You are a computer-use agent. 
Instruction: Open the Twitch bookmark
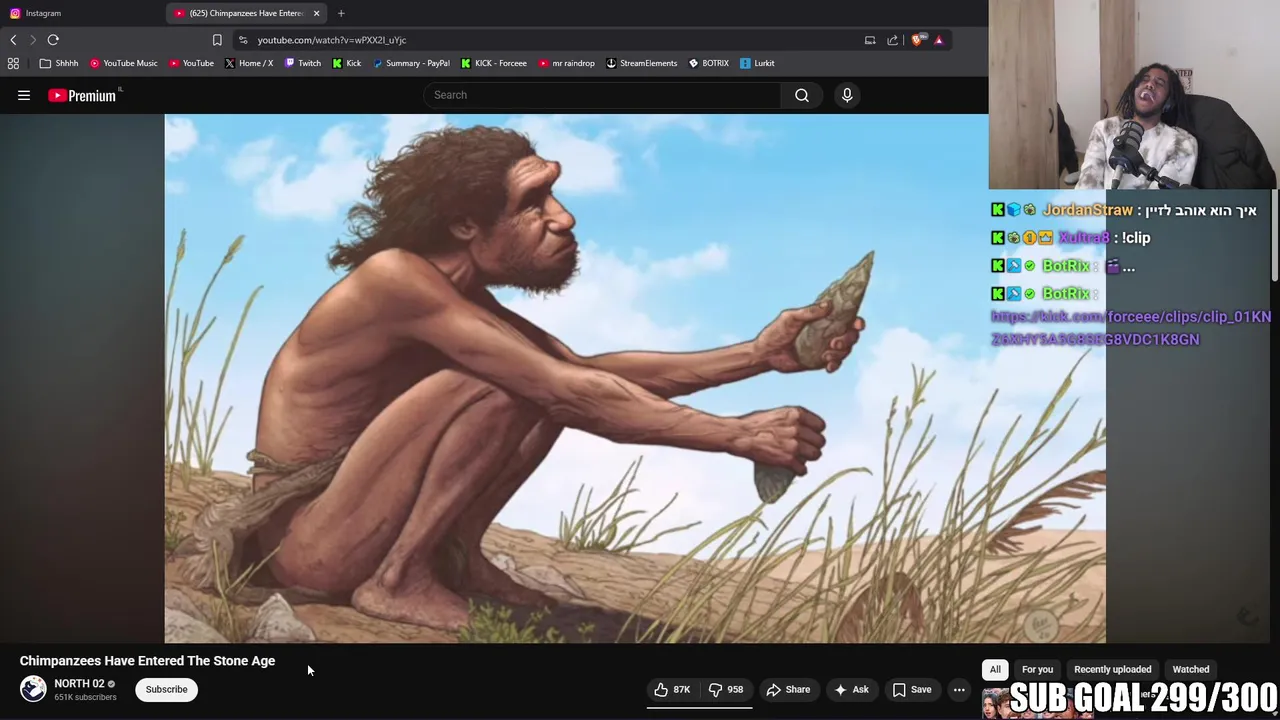point(303,63)
